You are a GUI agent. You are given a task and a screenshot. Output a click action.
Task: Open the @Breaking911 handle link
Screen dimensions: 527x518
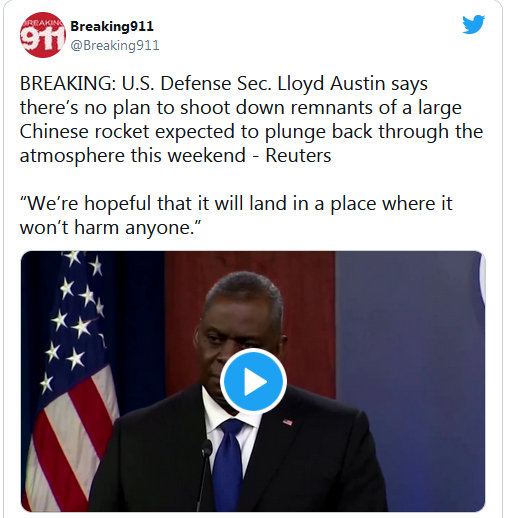115,45
